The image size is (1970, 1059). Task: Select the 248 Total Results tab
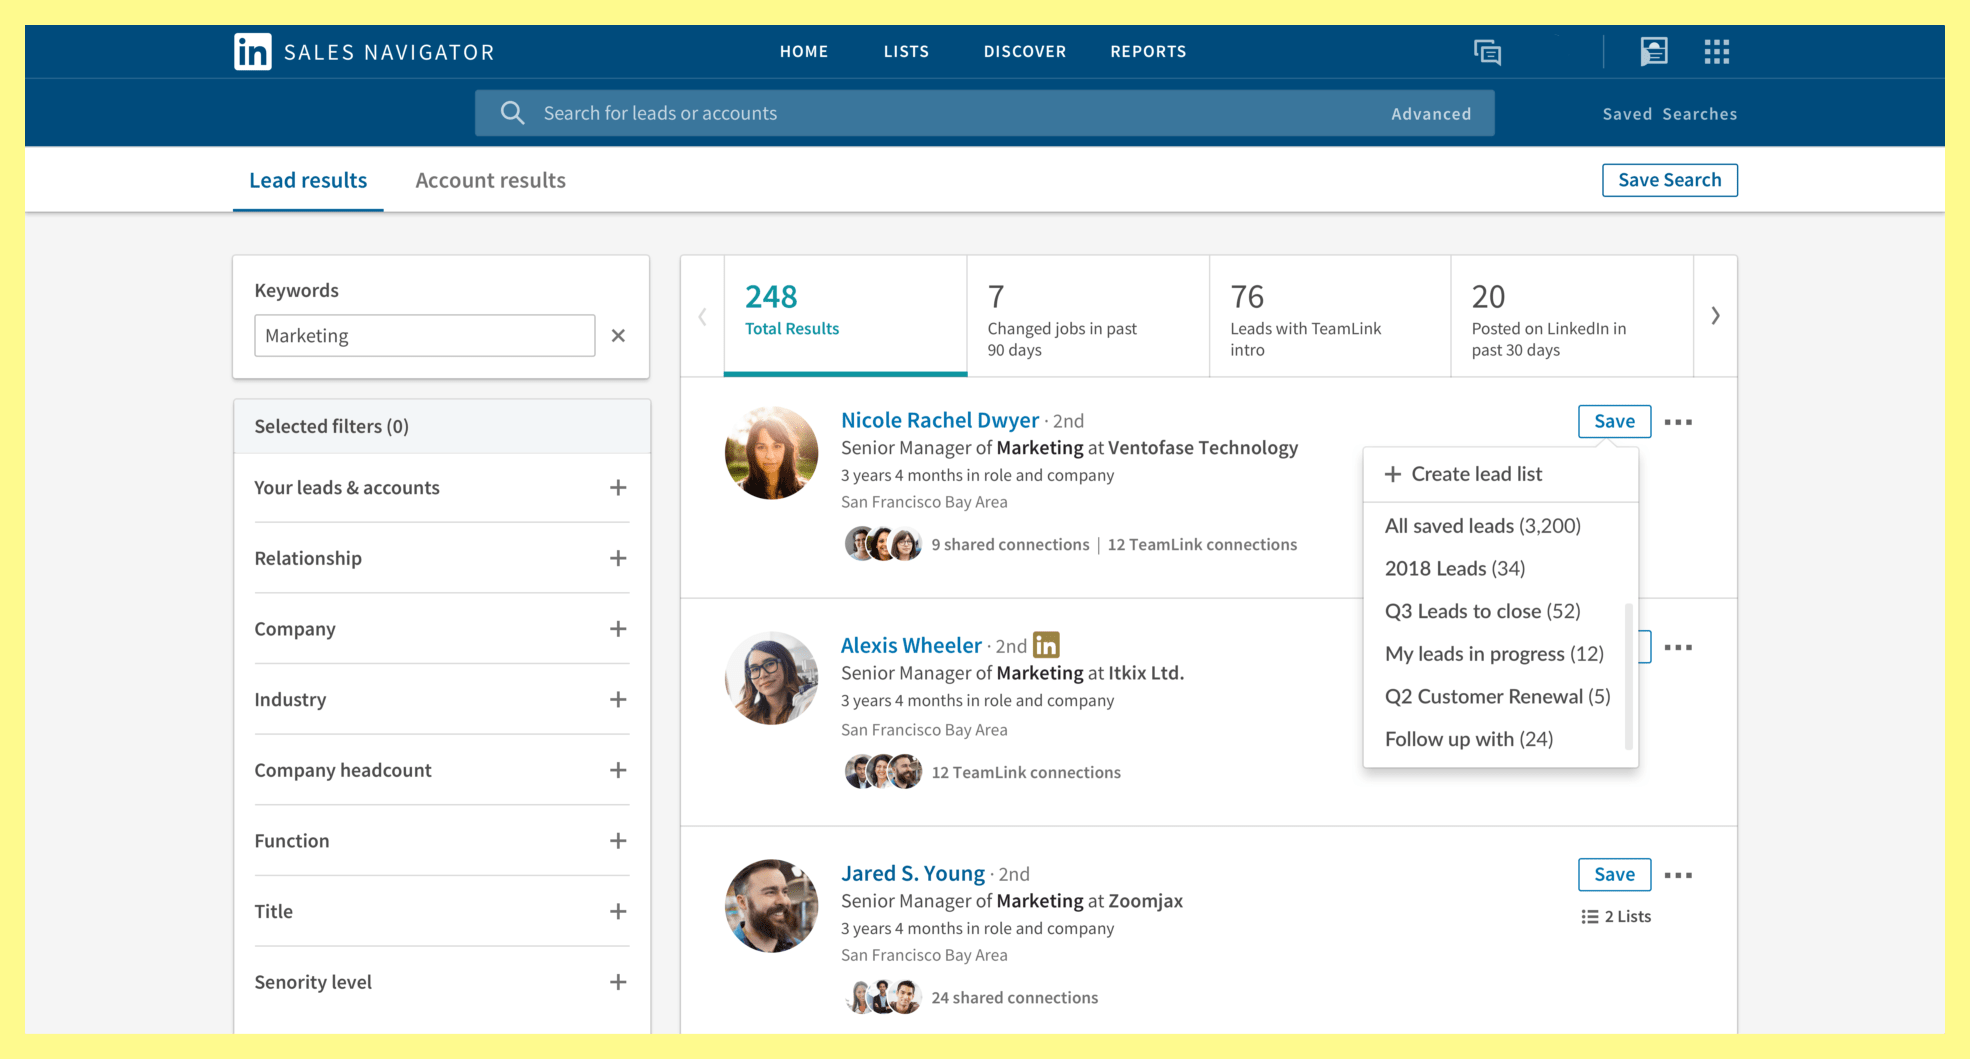(845, 316)
